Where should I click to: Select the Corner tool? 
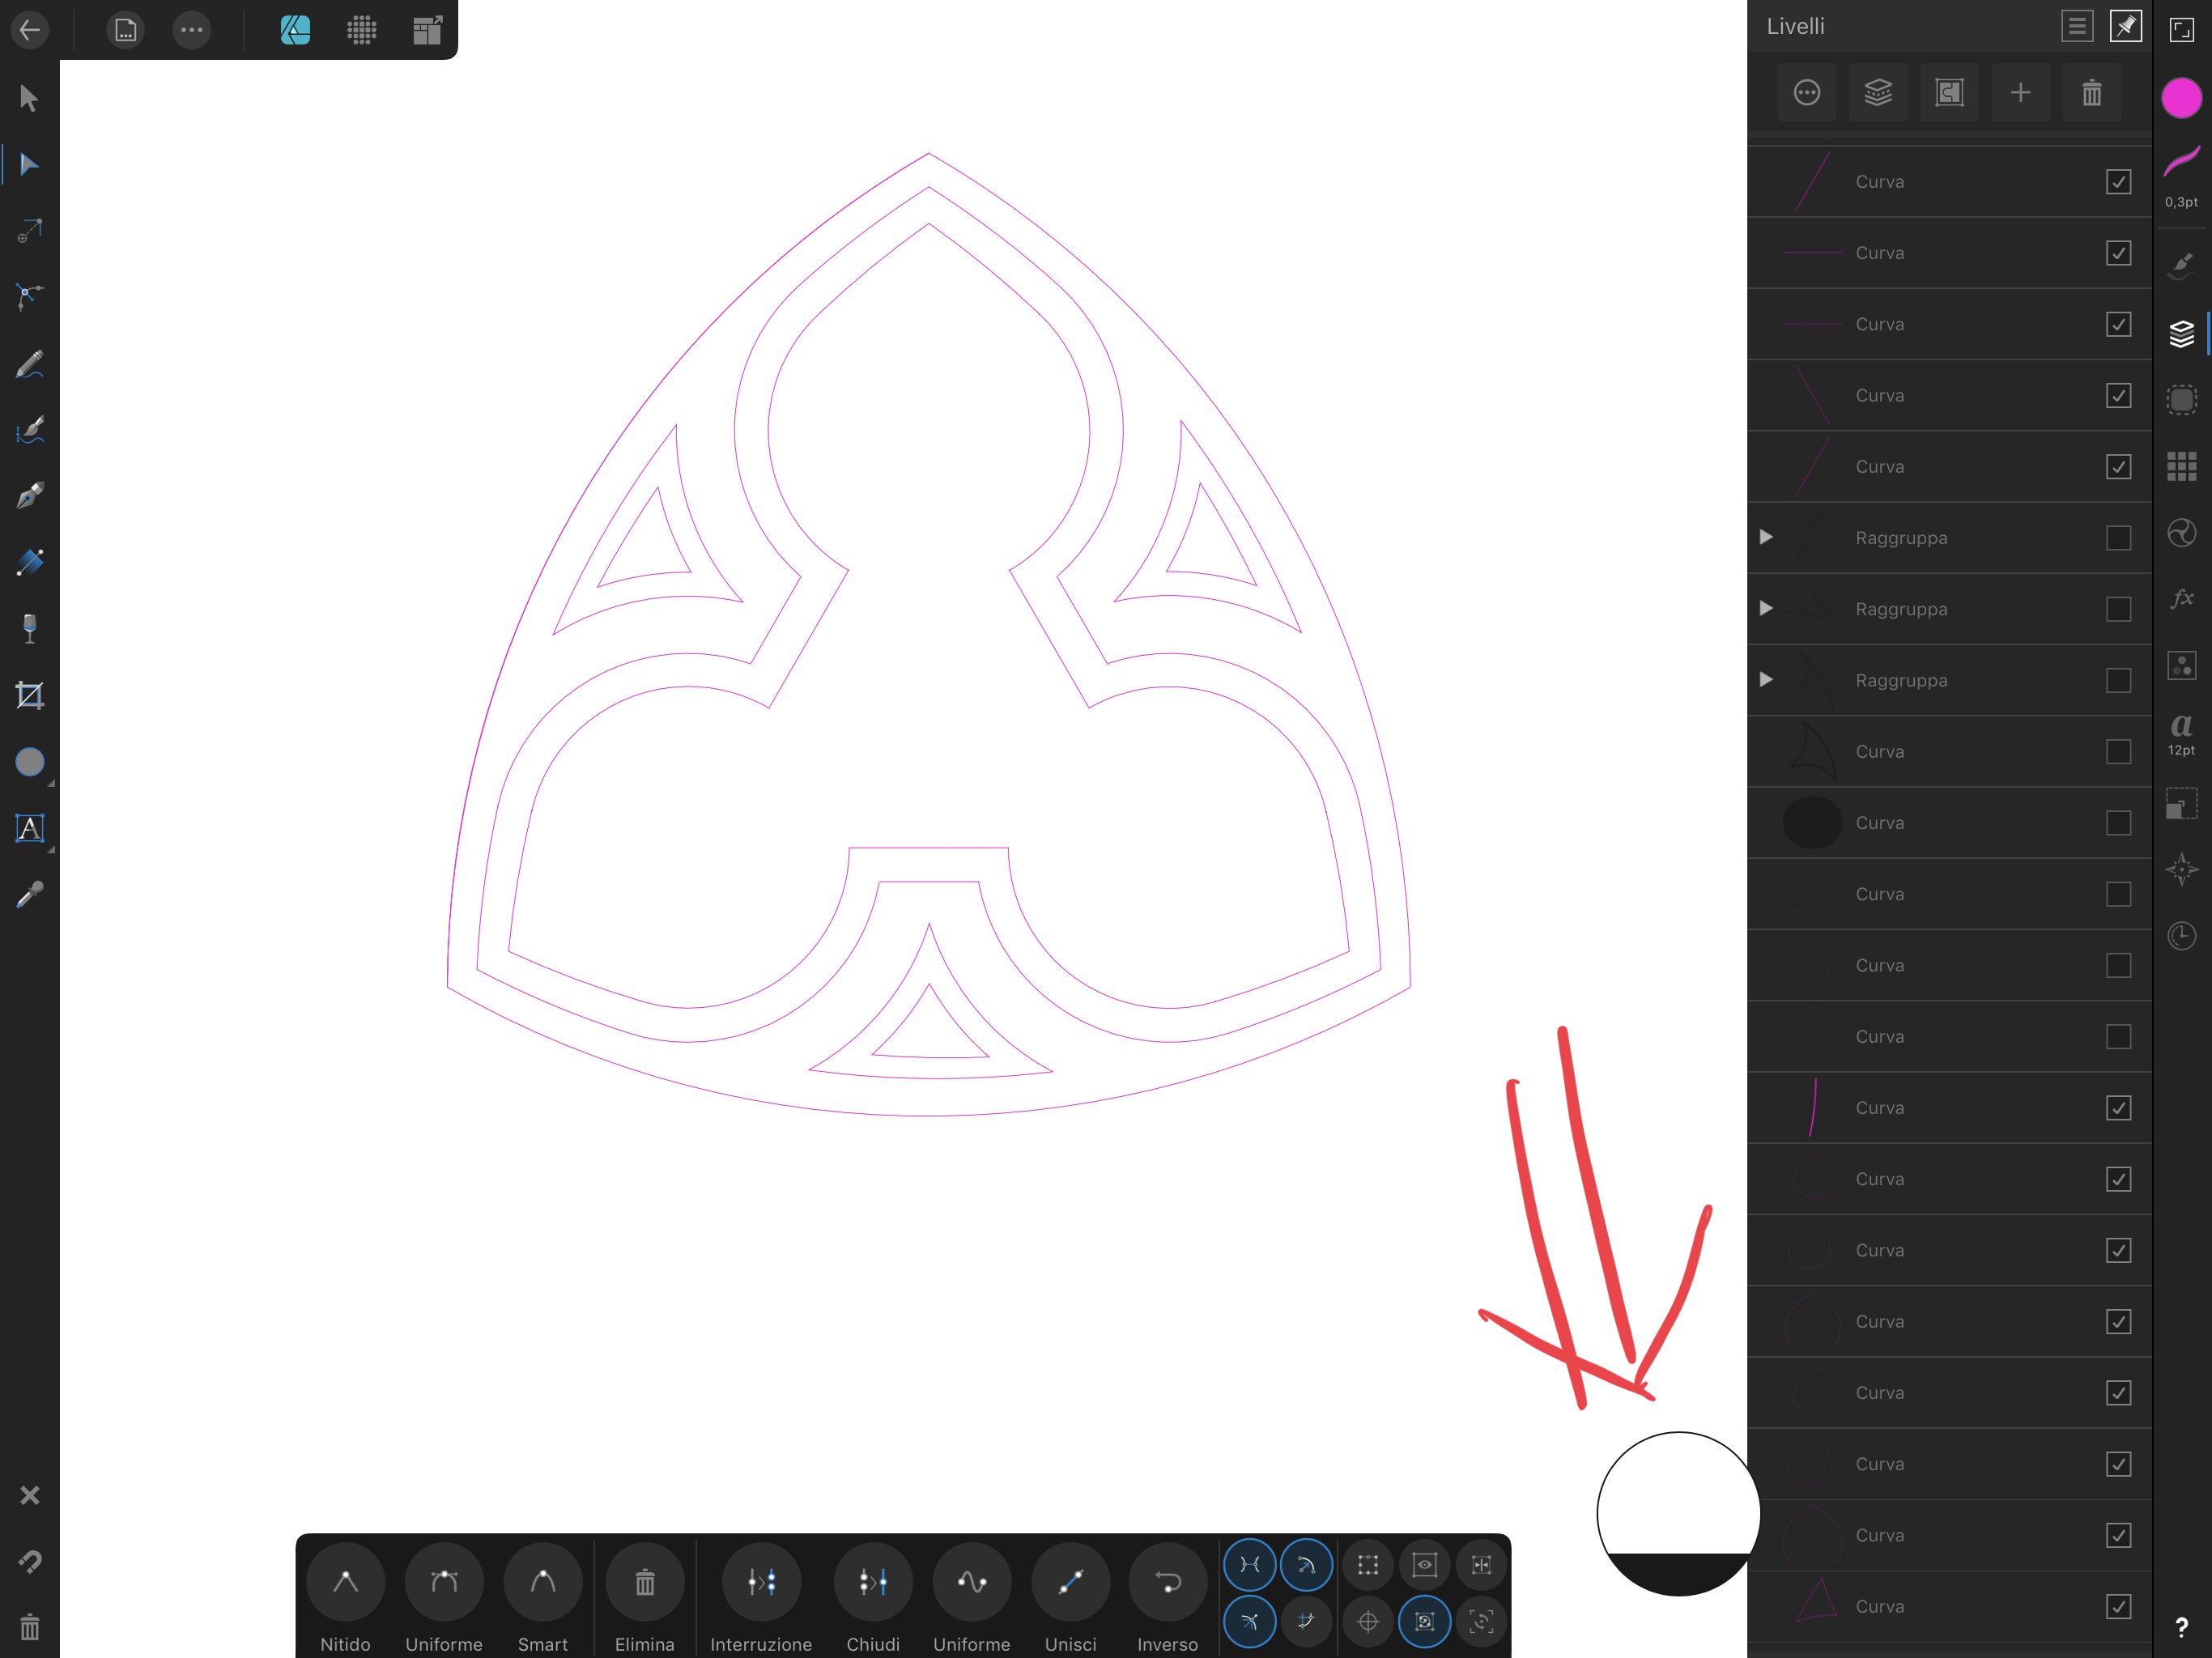click(29, 296)
